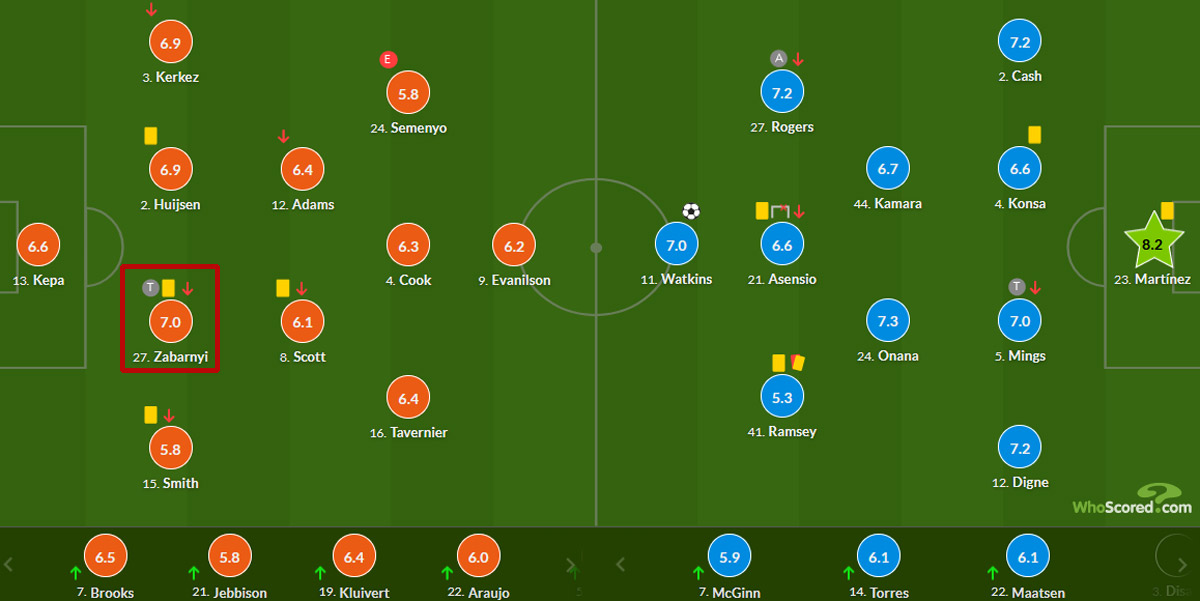This screenshot has height=601, width=1200.
Task: Click the goal ball icon above Watkins
Action: [x=691, y=211]
